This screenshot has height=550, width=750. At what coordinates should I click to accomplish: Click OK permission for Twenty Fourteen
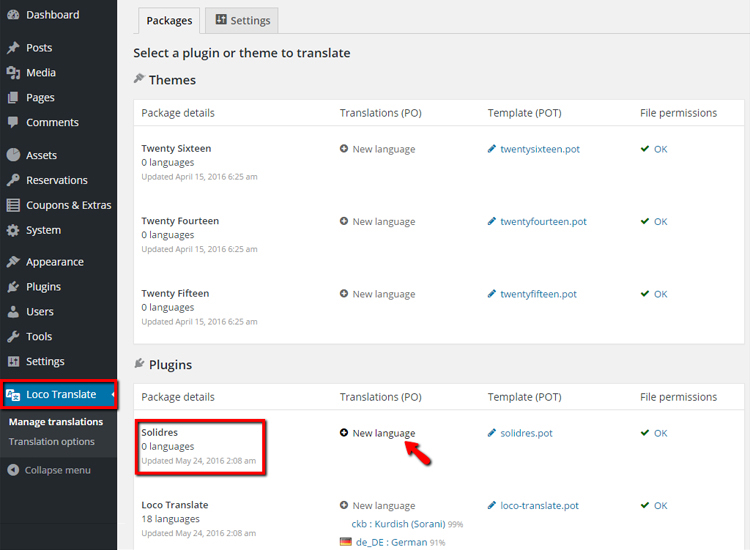661,221
